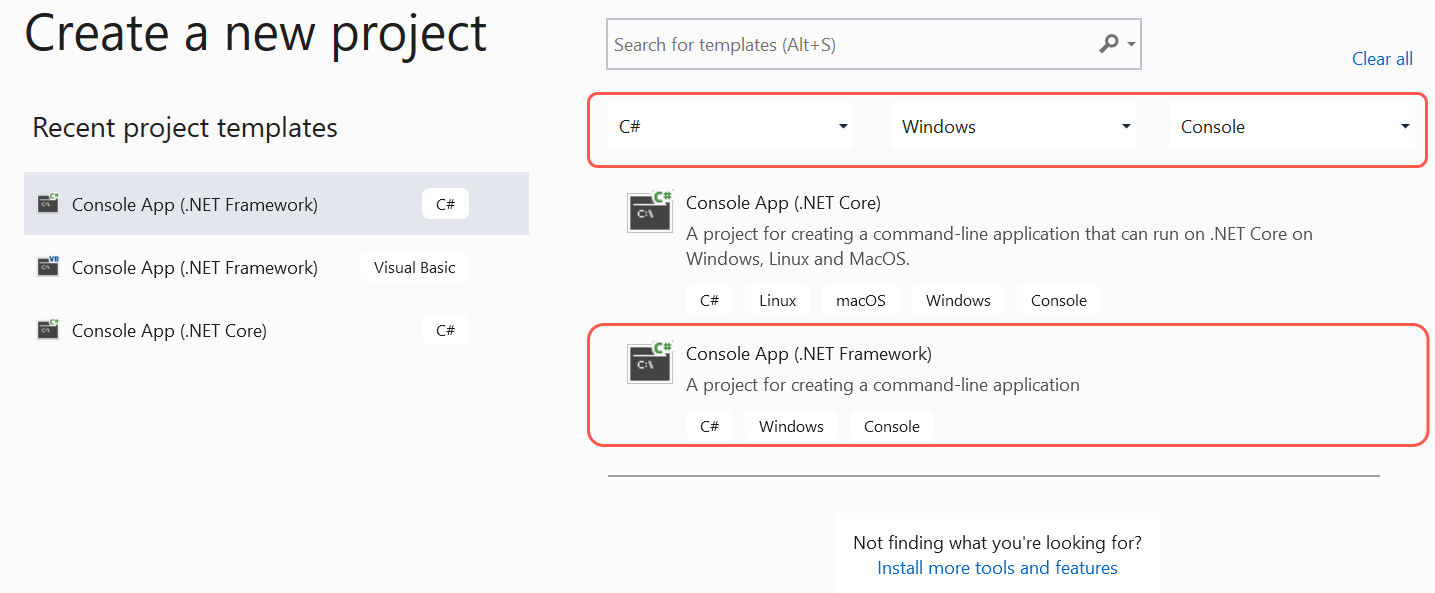The width and height of the screenshot is (1435, 593).
Task: Click the Clear all link
Action: [1382, 59]
